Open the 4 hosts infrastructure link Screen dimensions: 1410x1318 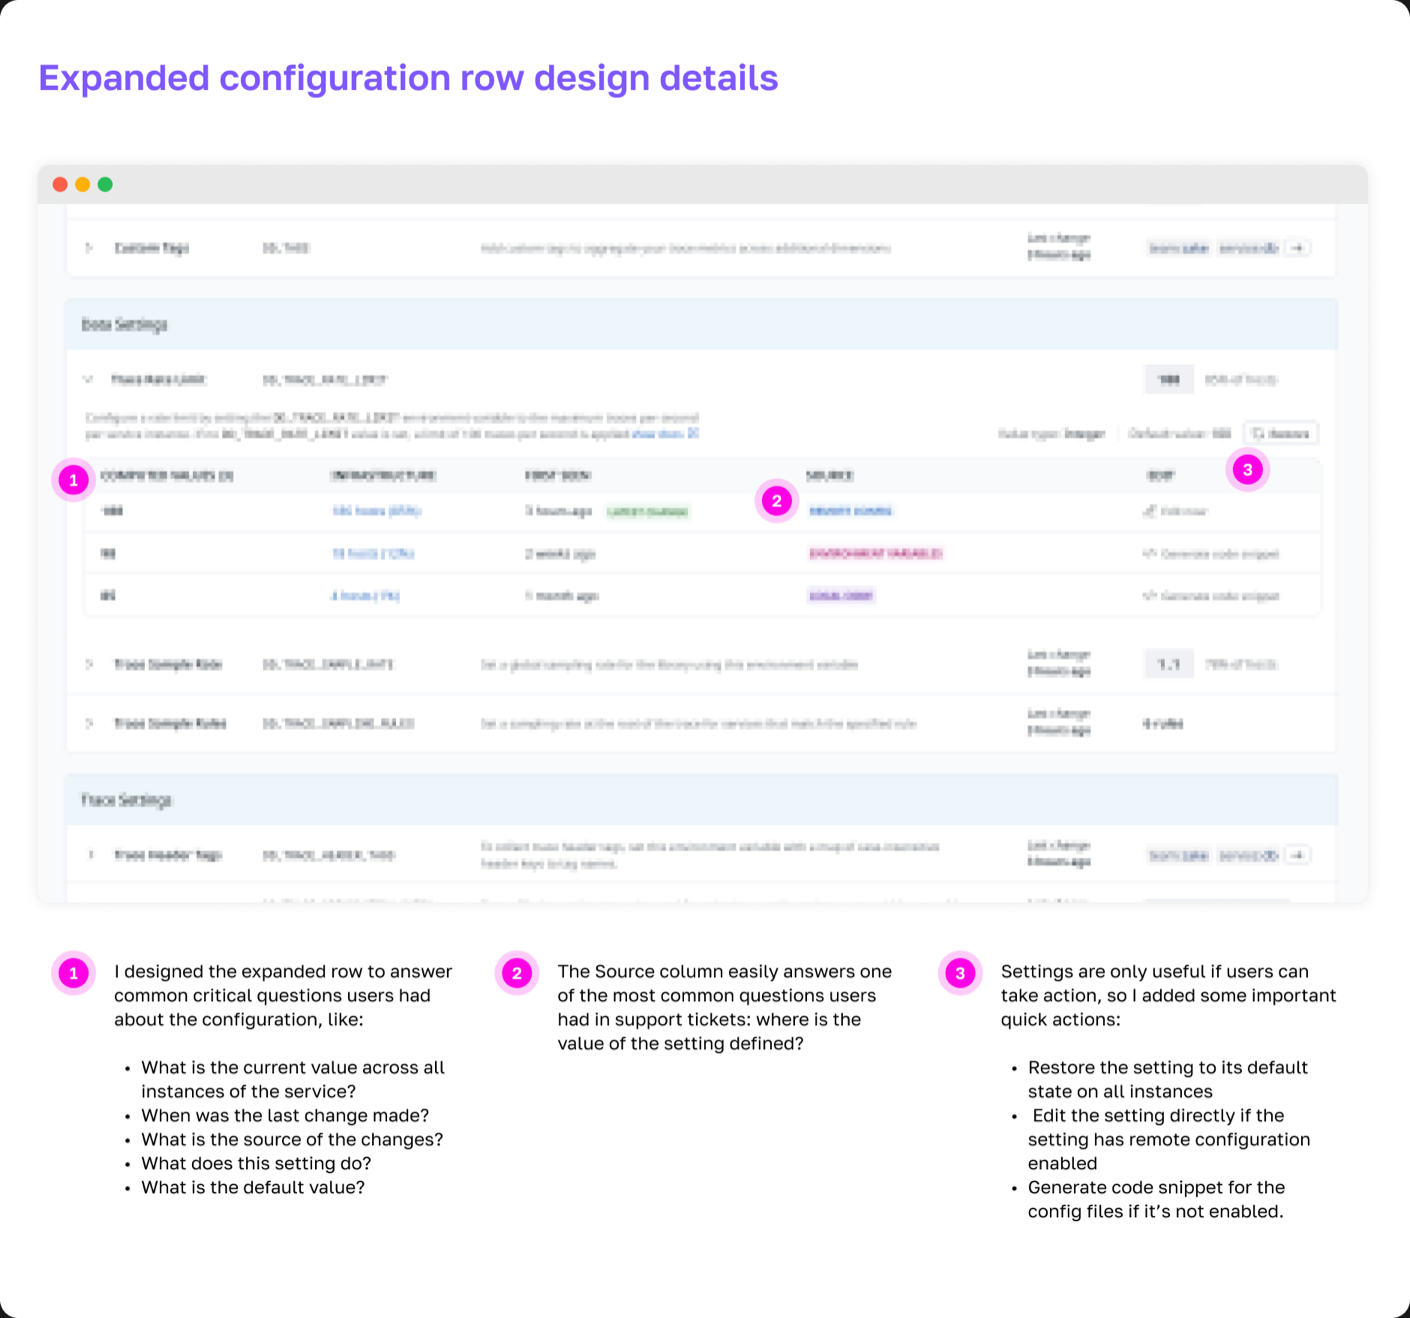coord(365,596)
